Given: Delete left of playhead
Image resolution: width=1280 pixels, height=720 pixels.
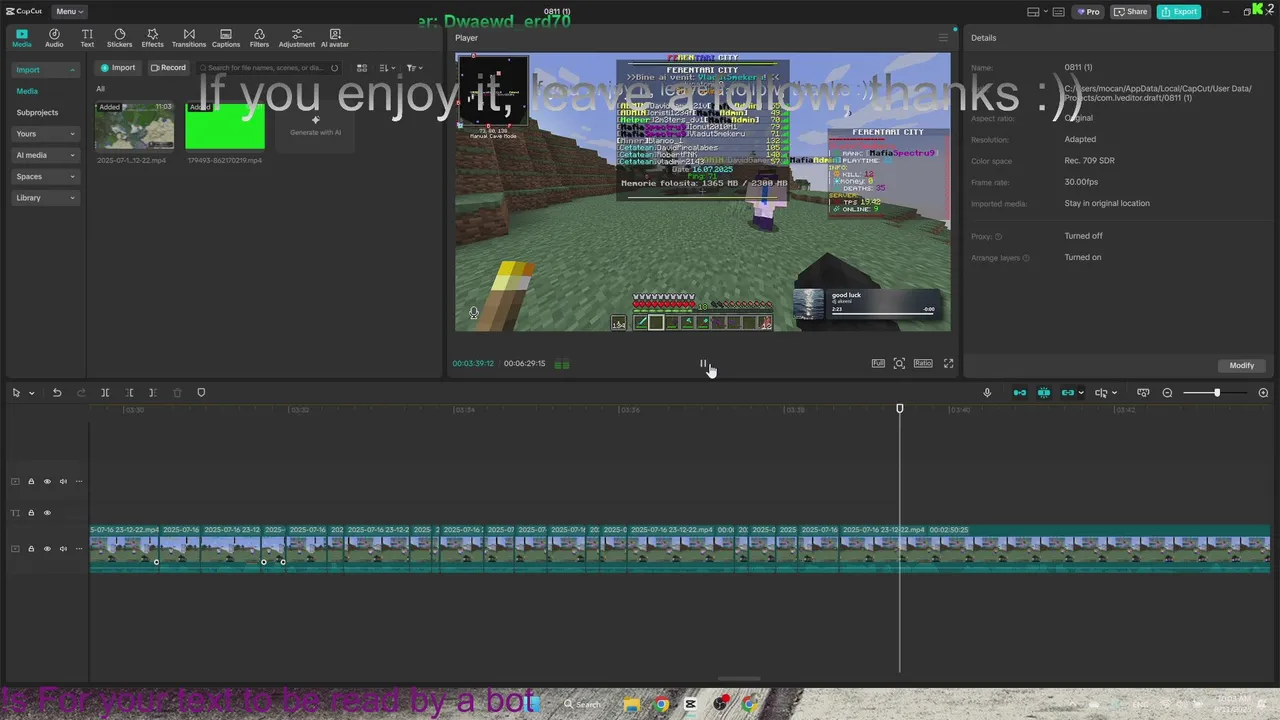Looking at the screenshot, I should 129,393.
